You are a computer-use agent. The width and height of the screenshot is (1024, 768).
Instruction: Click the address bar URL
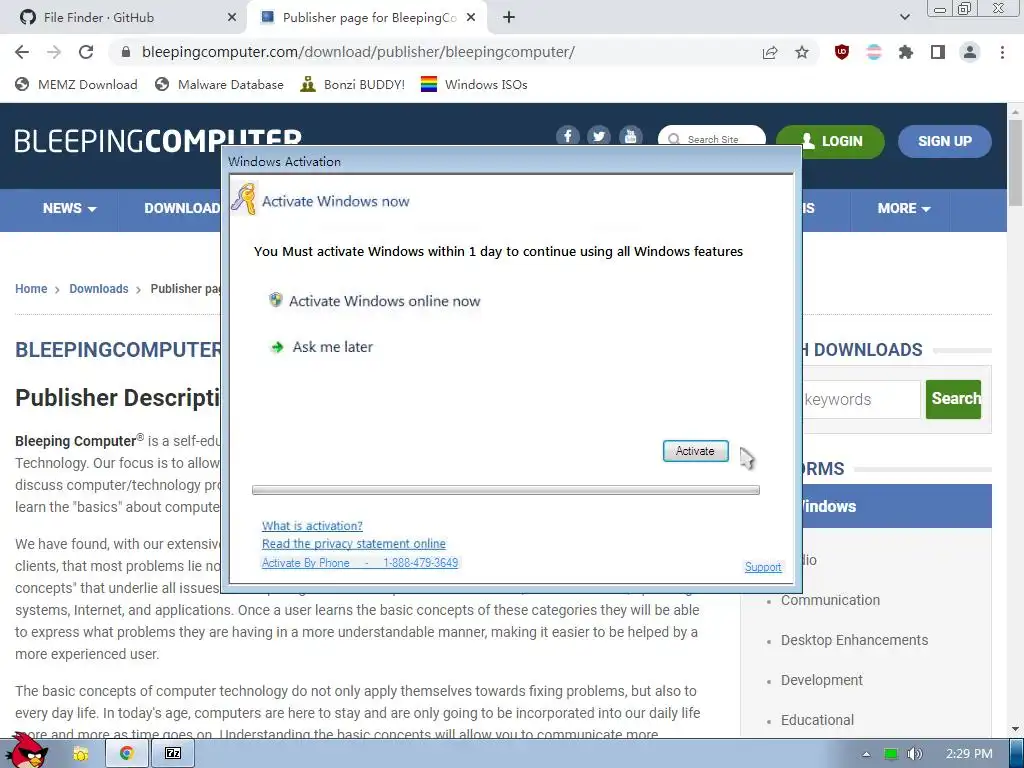(358, 52)
